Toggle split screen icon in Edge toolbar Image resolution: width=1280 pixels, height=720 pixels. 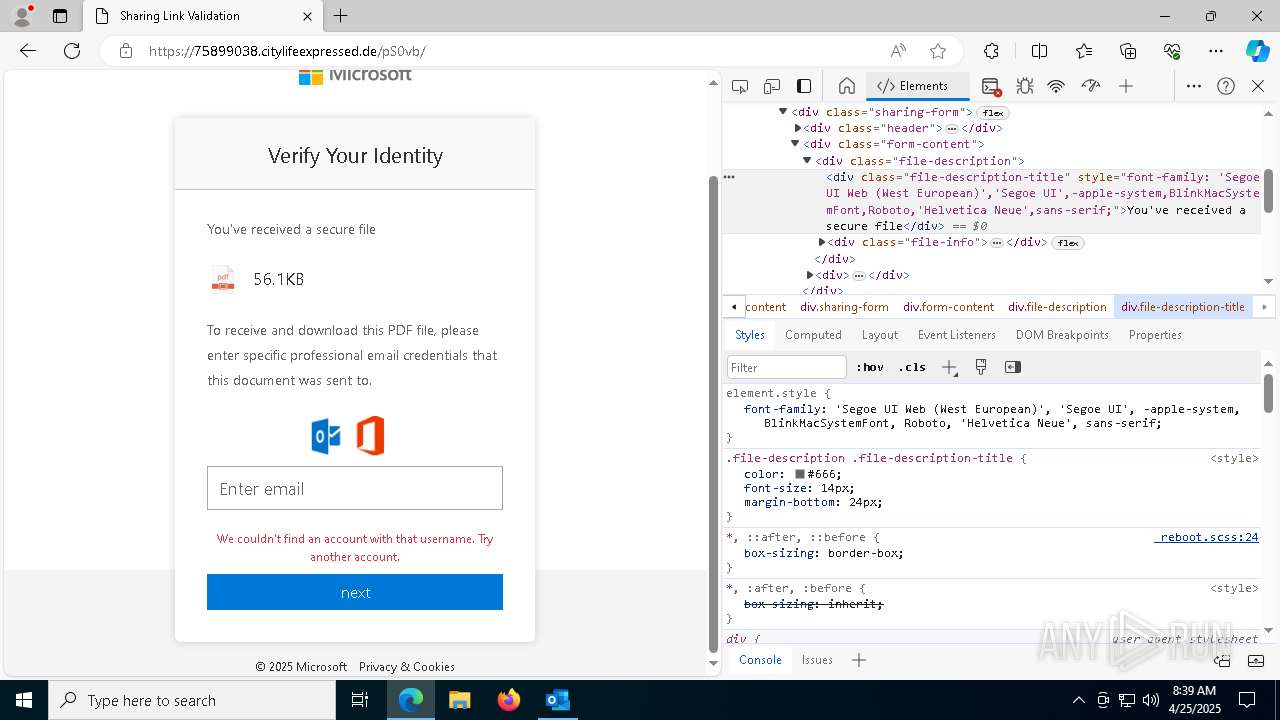[1040, 51]
